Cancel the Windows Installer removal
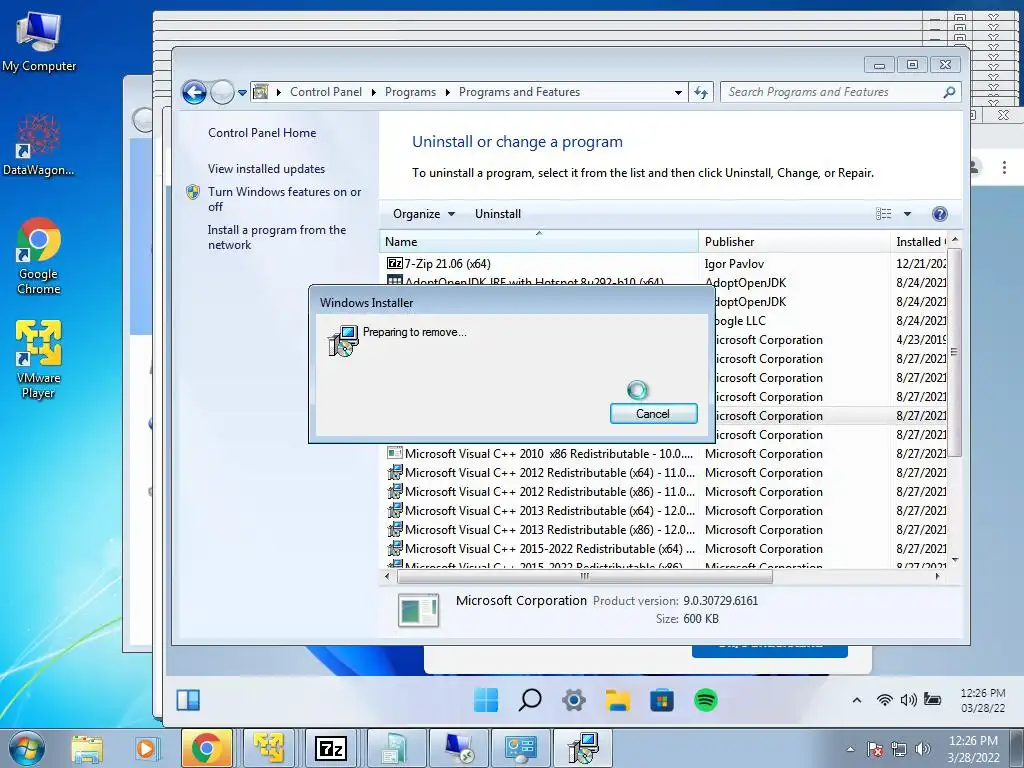 [653, 413]
